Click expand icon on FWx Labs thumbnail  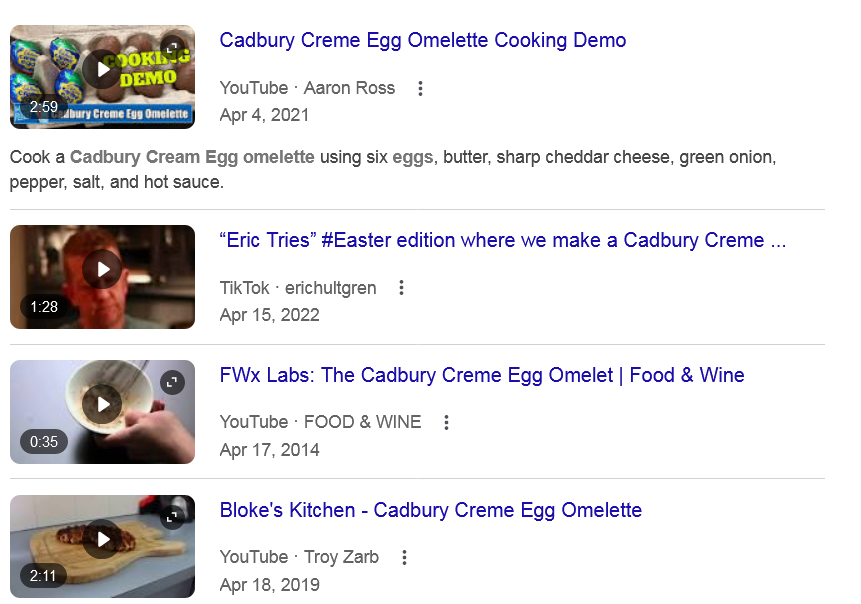[173, 382]
